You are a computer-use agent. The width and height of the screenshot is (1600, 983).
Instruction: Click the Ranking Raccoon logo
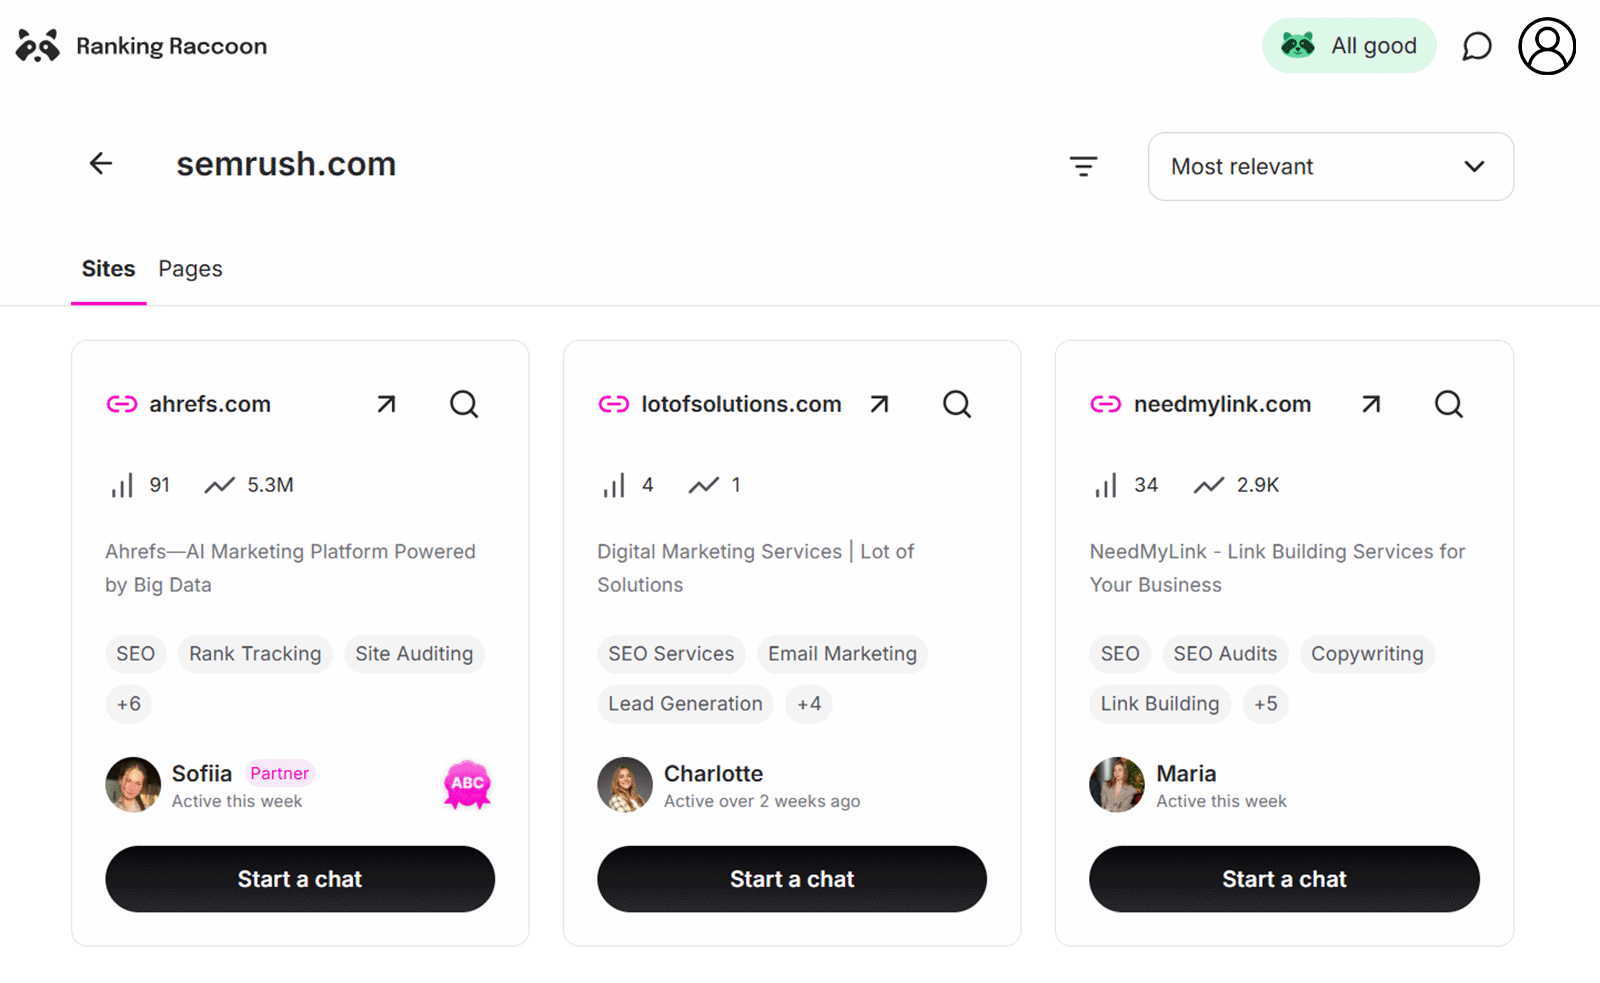click(140, 45)
